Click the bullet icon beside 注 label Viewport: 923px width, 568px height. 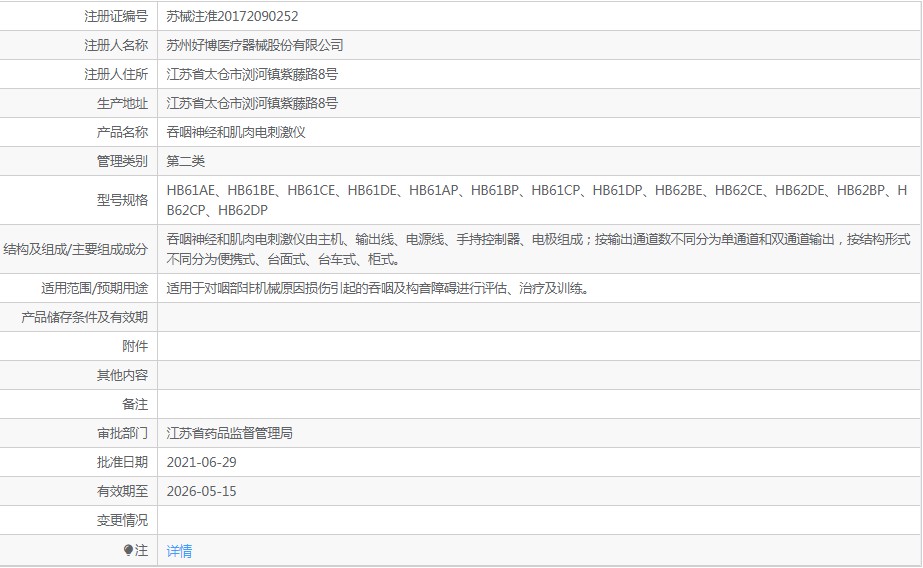pos(128,550)
